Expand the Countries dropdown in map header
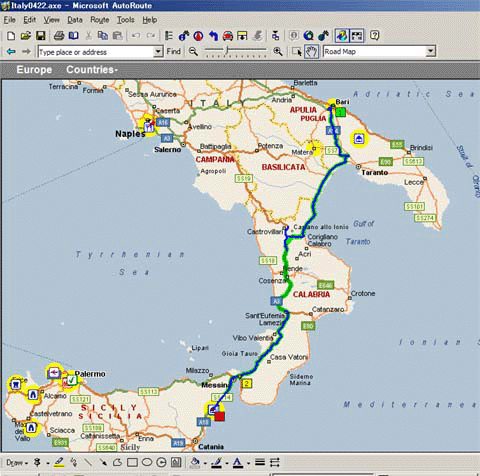 92,70
